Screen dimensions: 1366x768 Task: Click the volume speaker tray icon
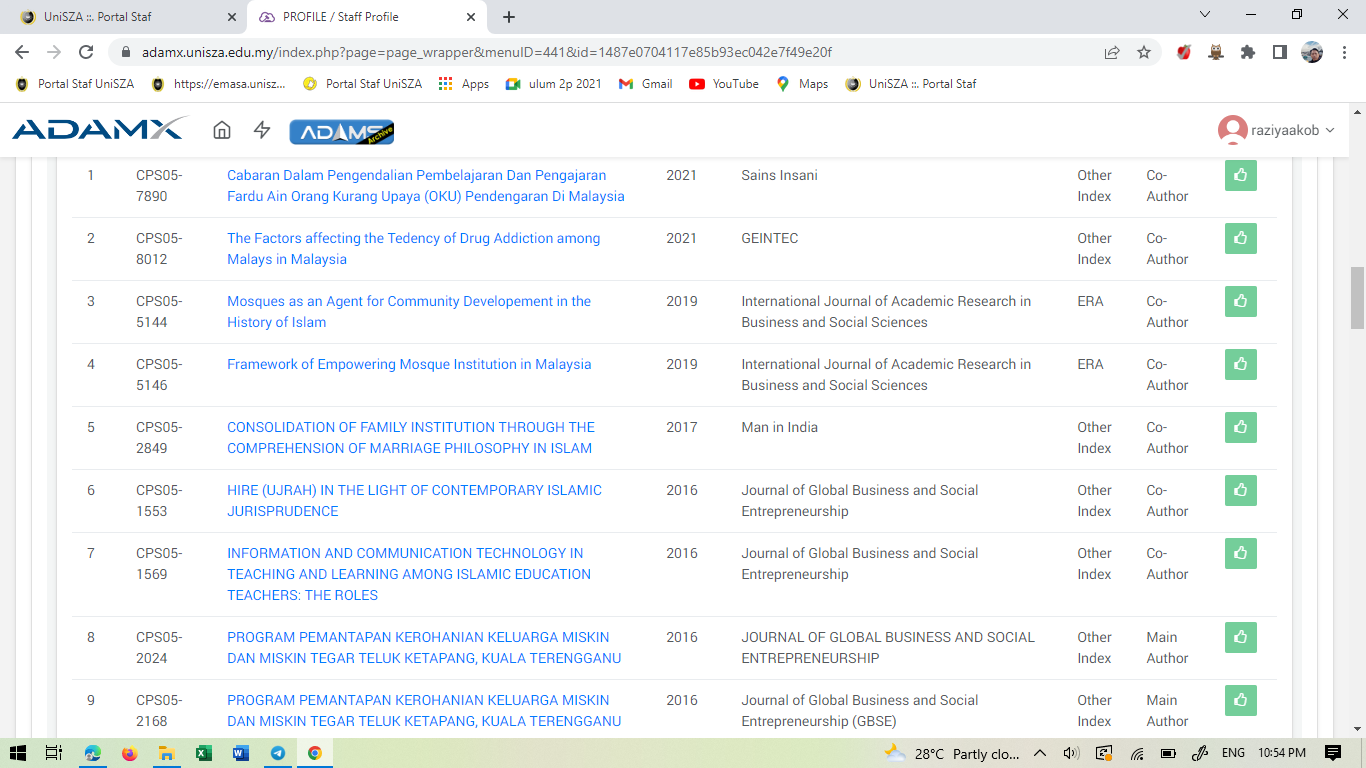(x=1071, y=753)
